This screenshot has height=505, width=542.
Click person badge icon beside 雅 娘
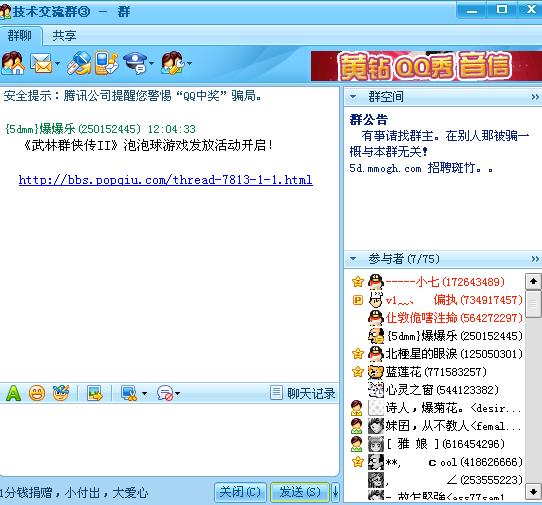point(356,444)
